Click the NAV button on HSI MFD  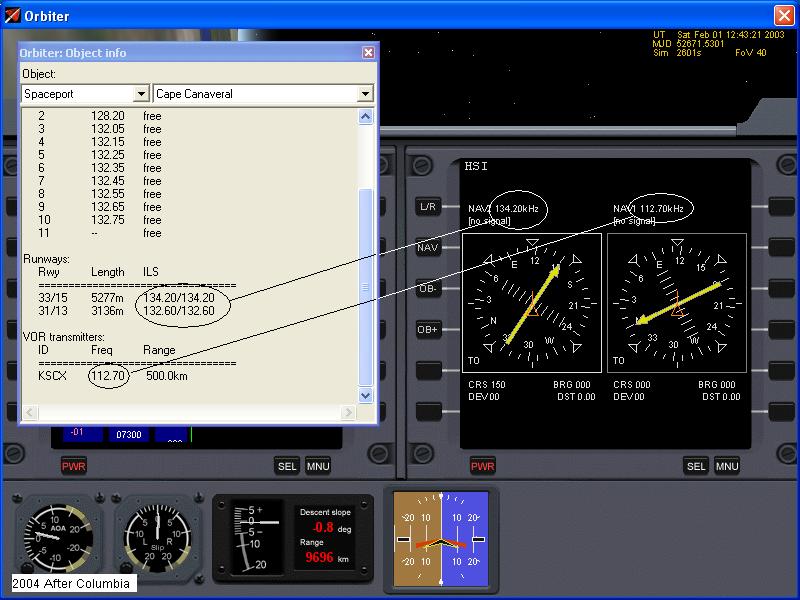coord(428,247)
